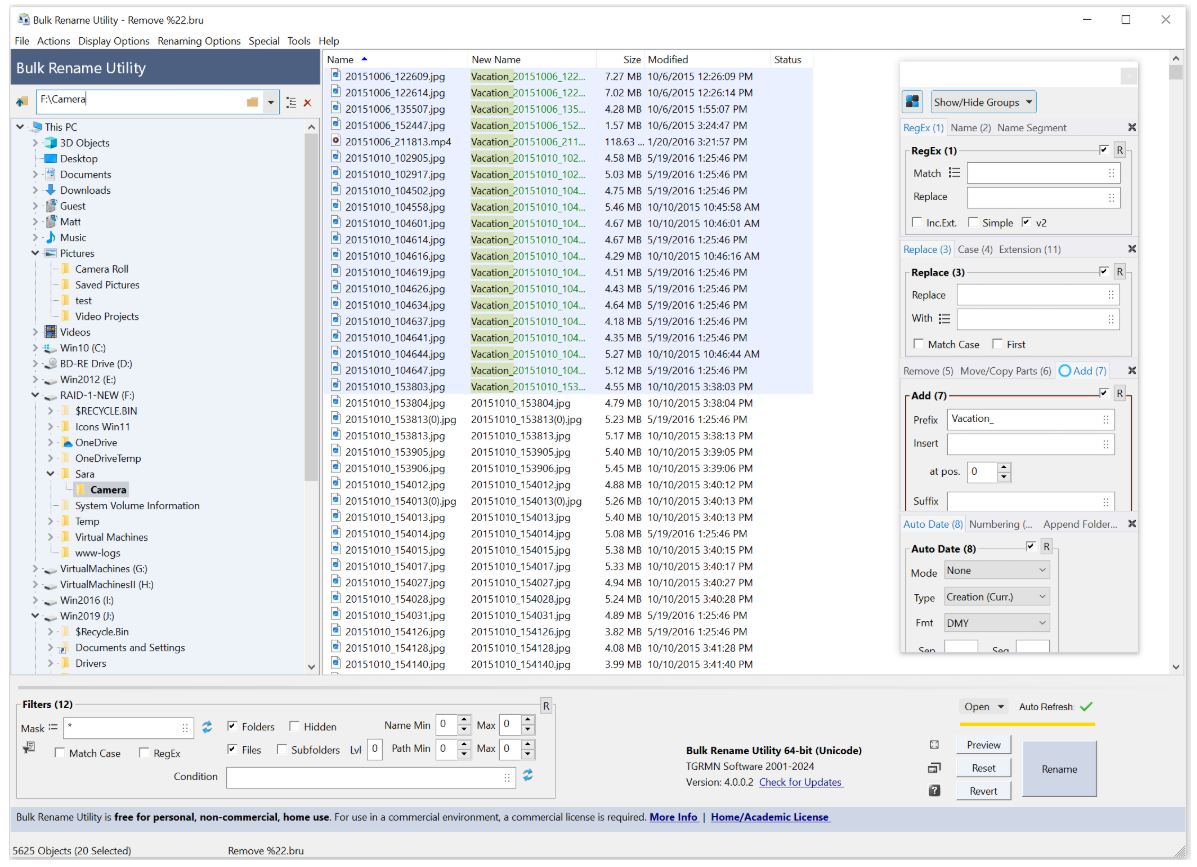Click the help question icon left of Revert
This screenshot has height=867, width=1197.
[x=934, y=791]
